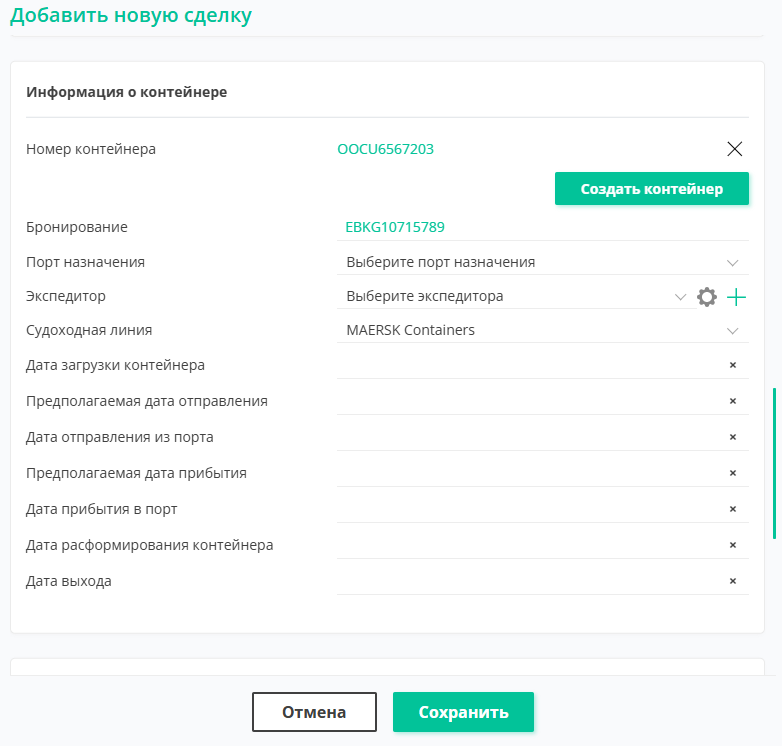Remove container number OOCU6567203 with X icon

734,149
